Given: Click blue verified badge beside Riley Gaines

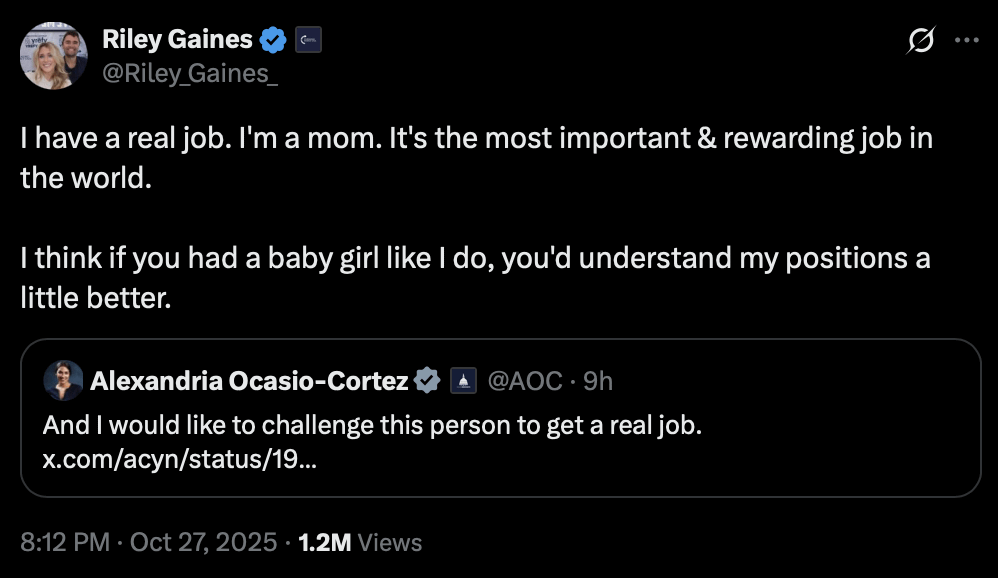Looking at the screenshot, I should (272, 40).
